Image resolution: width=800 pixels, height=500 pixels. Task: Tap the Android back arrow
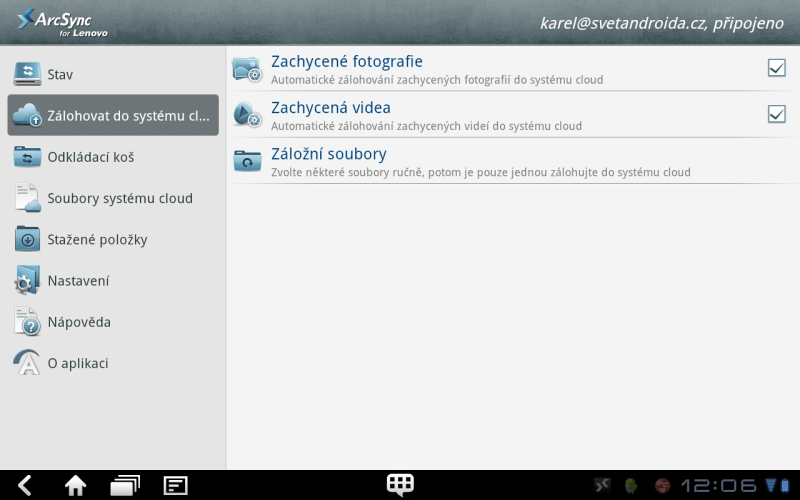point(24,485)
